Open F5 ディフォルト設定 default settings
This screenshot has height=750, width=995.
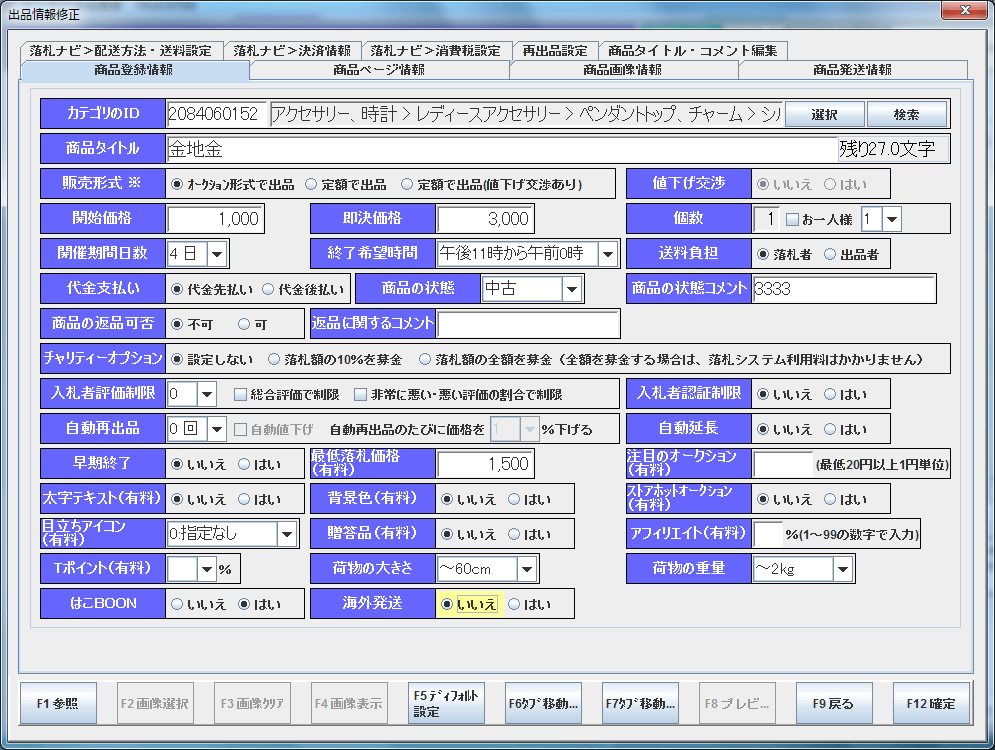pyautogui.click(x=446, y=703)
